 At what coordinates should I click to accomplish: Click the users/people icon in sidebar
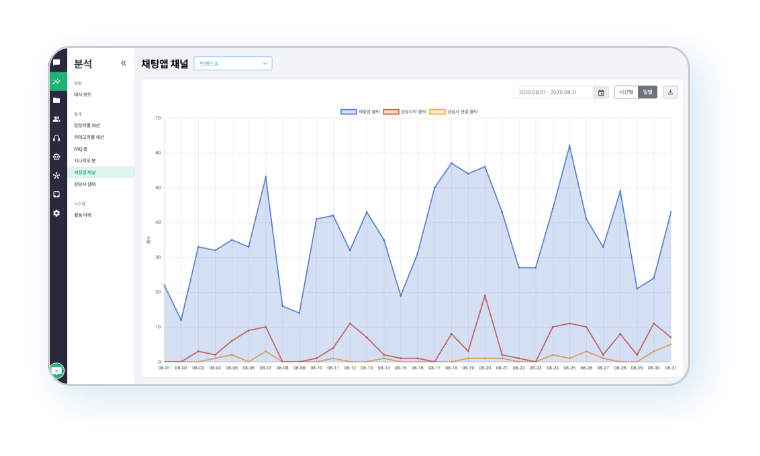(x=57, y=119)
